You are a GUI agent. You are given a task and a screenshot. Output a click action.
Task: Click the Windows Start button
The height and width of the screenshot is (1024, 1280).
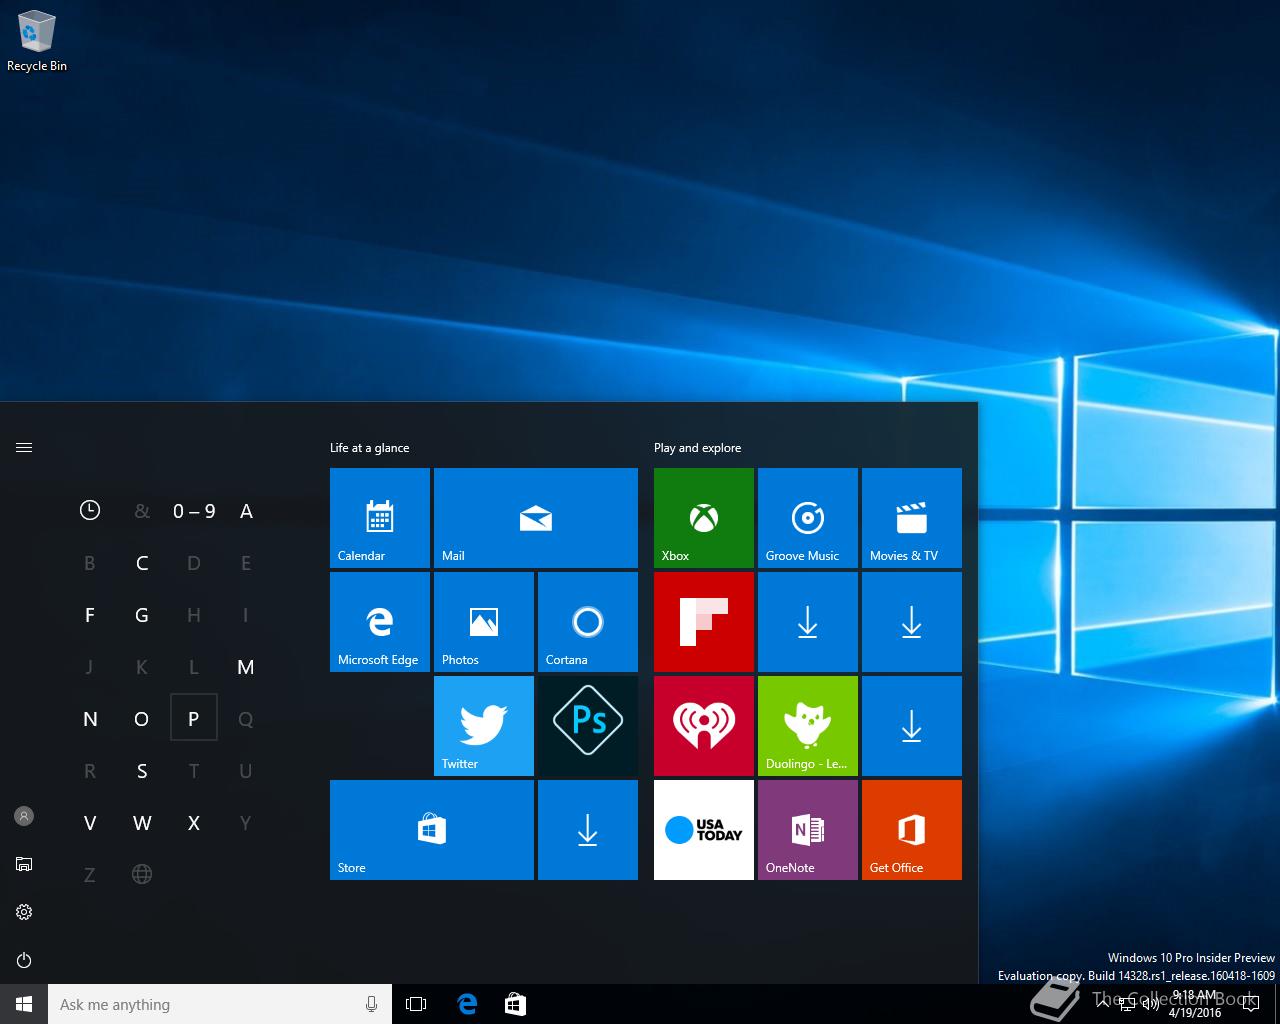tap(24, 1004)
